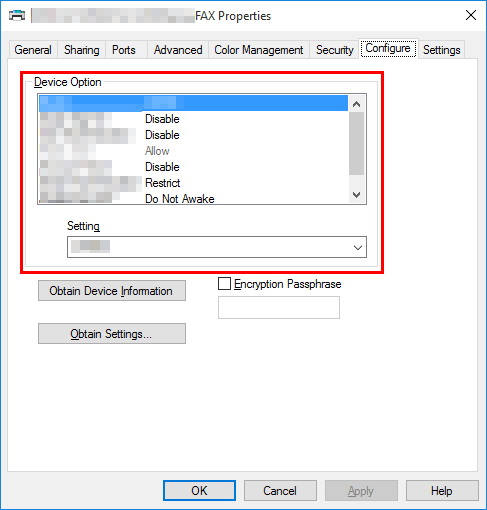The width and height of the screenshot is (487, 510).
Task: Click Obtain Device Information button
Action: [112, 291]
